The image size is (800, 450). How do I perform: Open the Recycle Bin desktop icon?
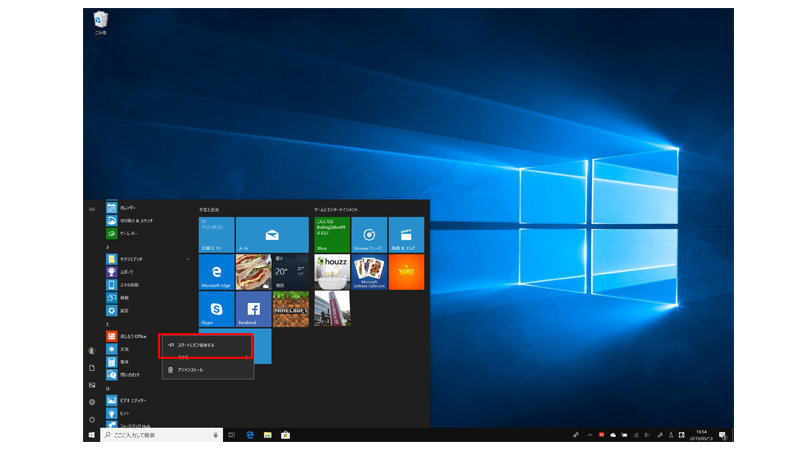coord(101,22)
